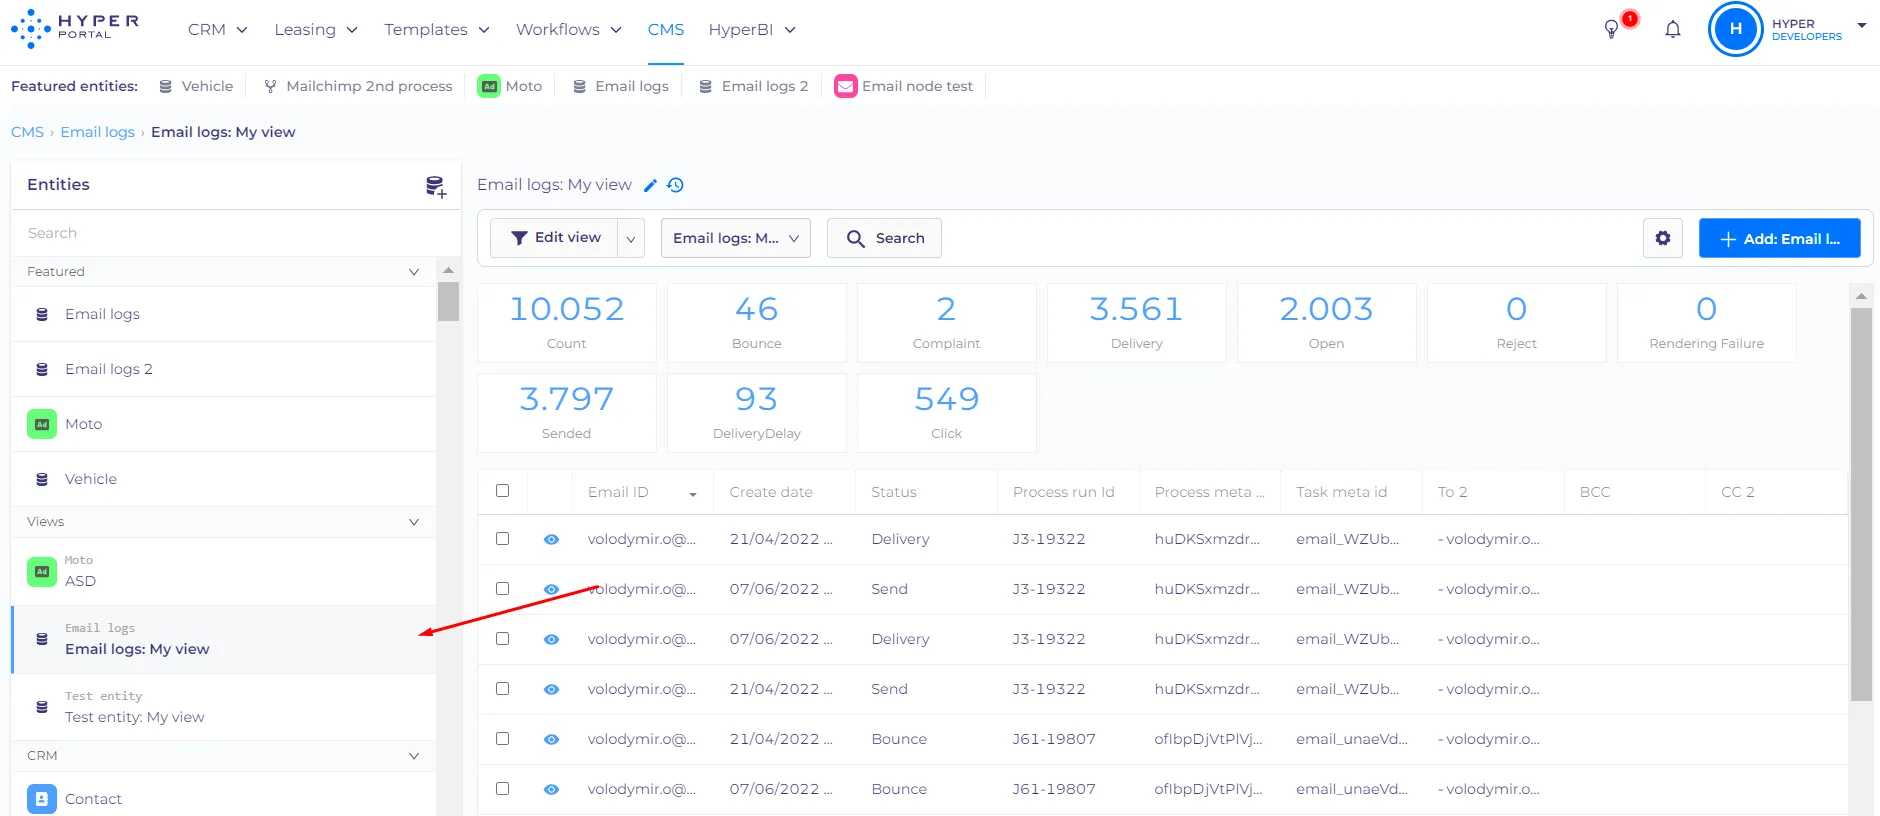The image size is (1880, 816).
Task: Go to CMS breadcrumb link
Action: click(27, 132)
